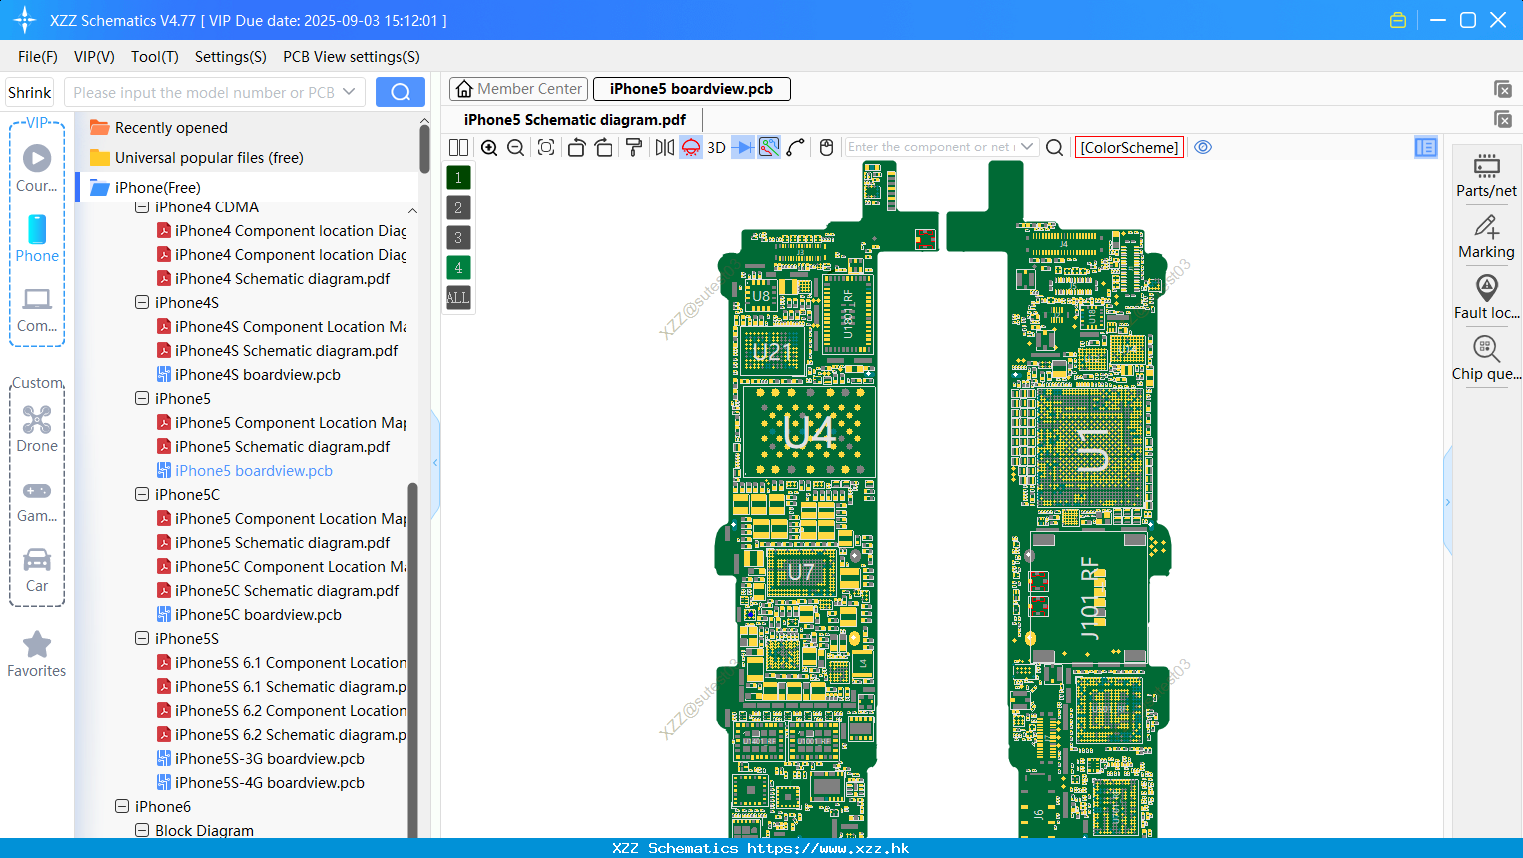Open the Settings(S) menu
Viewport: 1523px width, 858px height.
pyautogui.click(x=231, y=57)
